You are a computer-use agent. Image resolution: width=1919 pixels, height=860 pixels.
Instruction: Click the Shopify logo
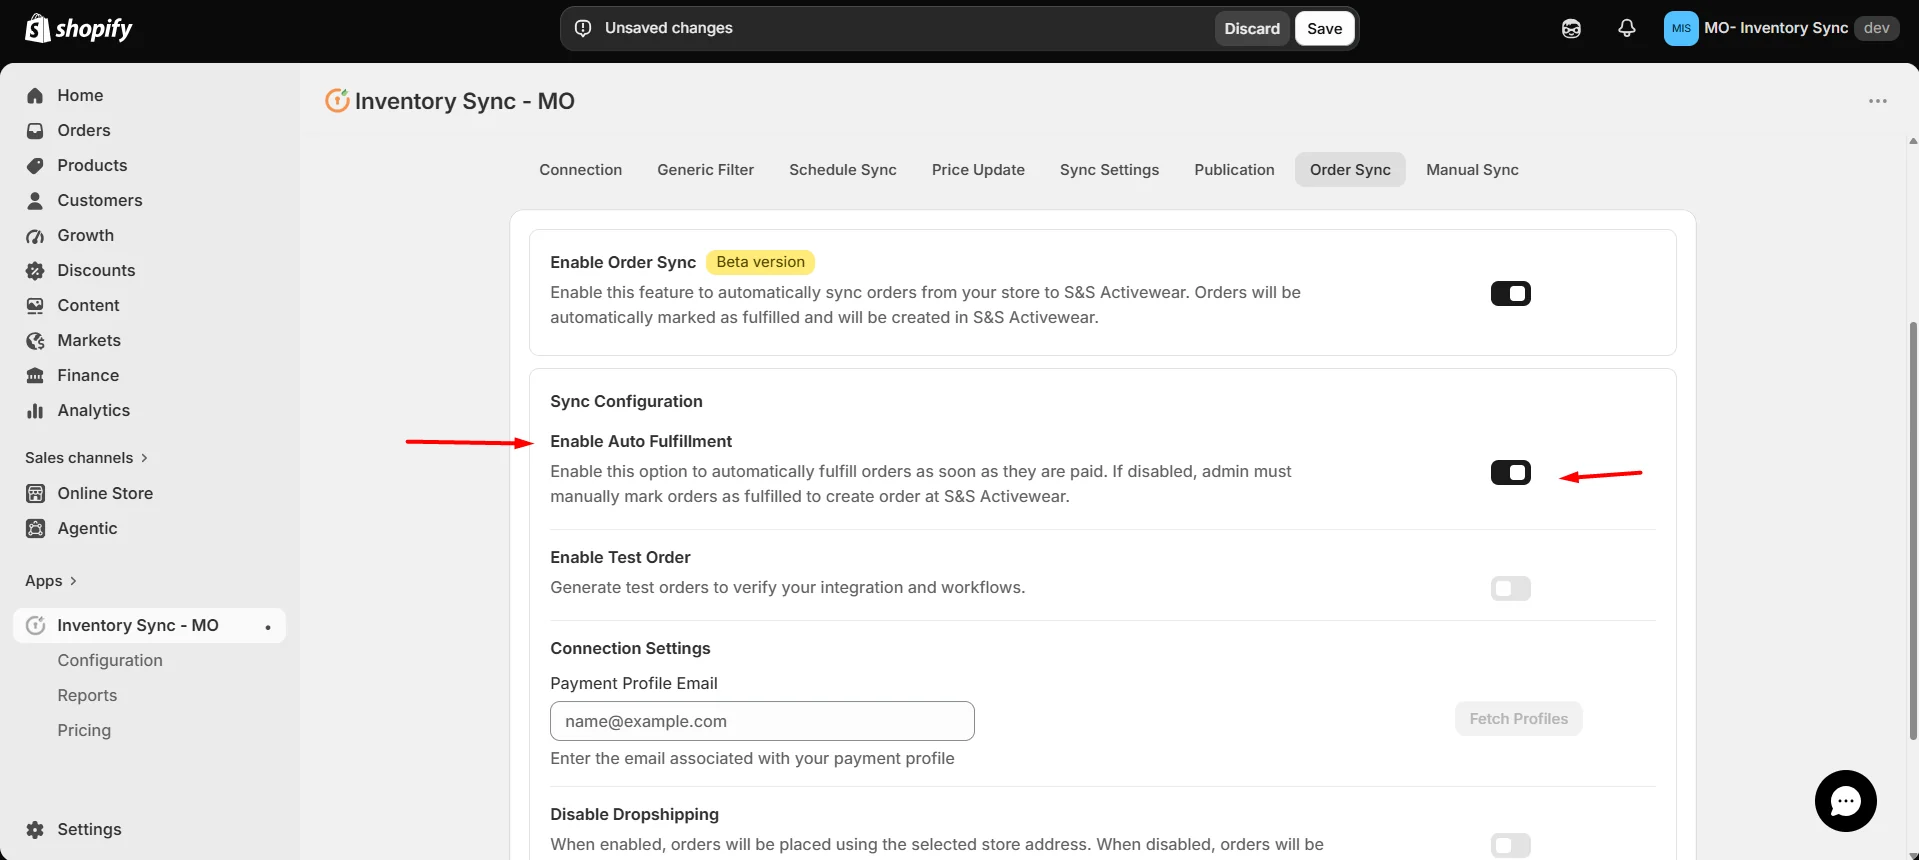pyautogui.click(x=79, y=28)
